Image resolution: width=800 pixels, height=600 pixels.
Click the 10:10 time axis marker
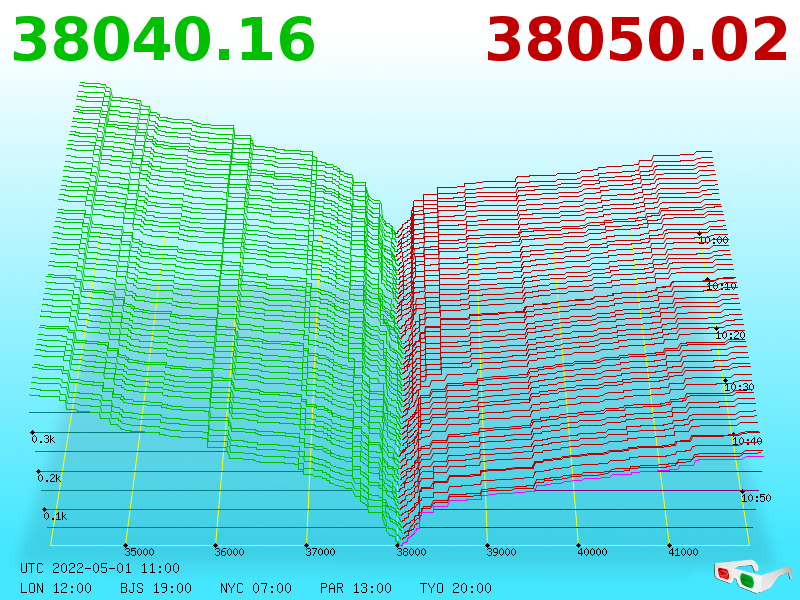tap(722, 286)
